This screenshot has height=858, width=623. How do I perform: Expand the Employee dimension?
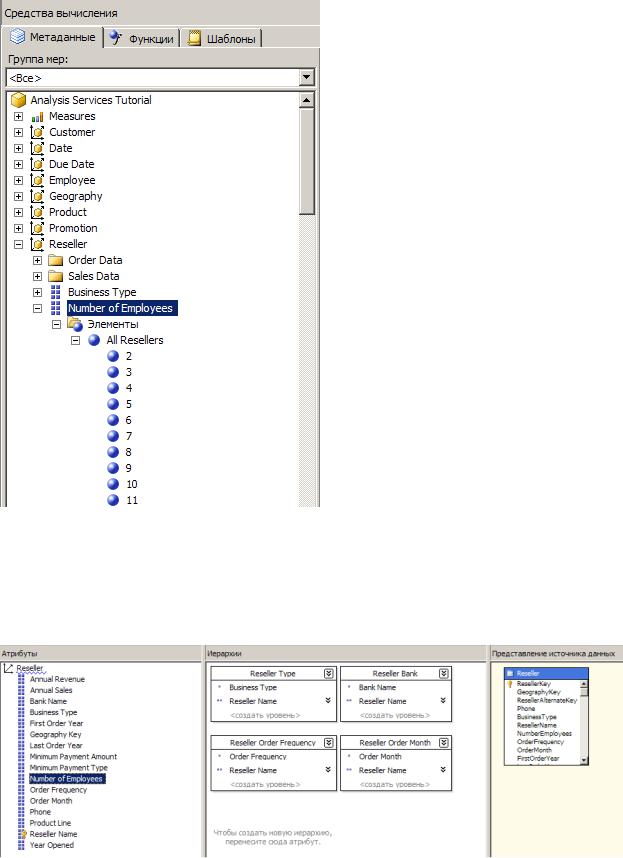point(19,180)
